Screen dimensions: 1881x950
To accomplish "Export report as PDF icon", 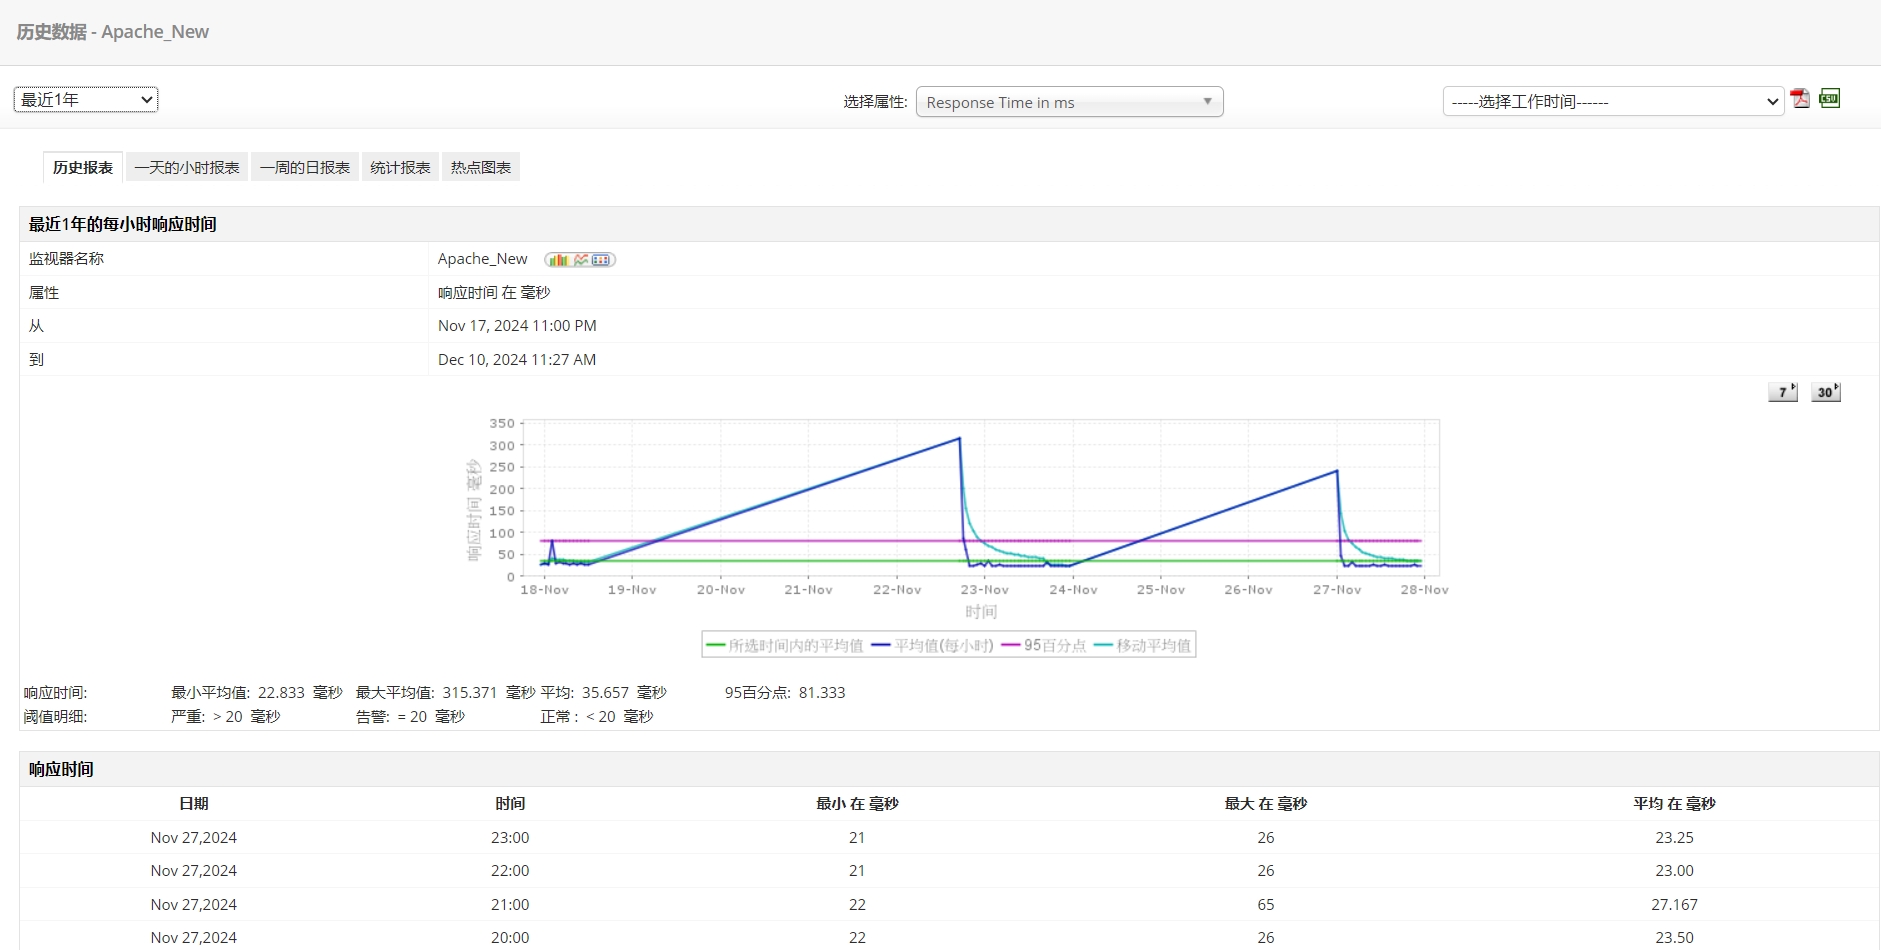I will pos(1800,98).
